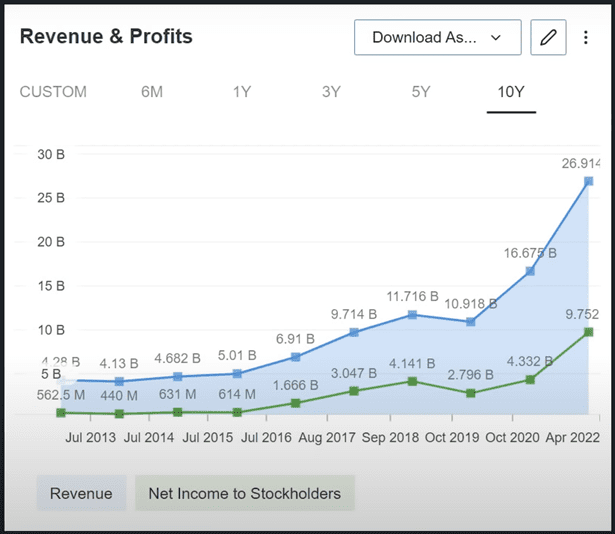The width and height of the screenshot is (615, 534).
Task: Select the 1Y time range
Action: (242, 92)
